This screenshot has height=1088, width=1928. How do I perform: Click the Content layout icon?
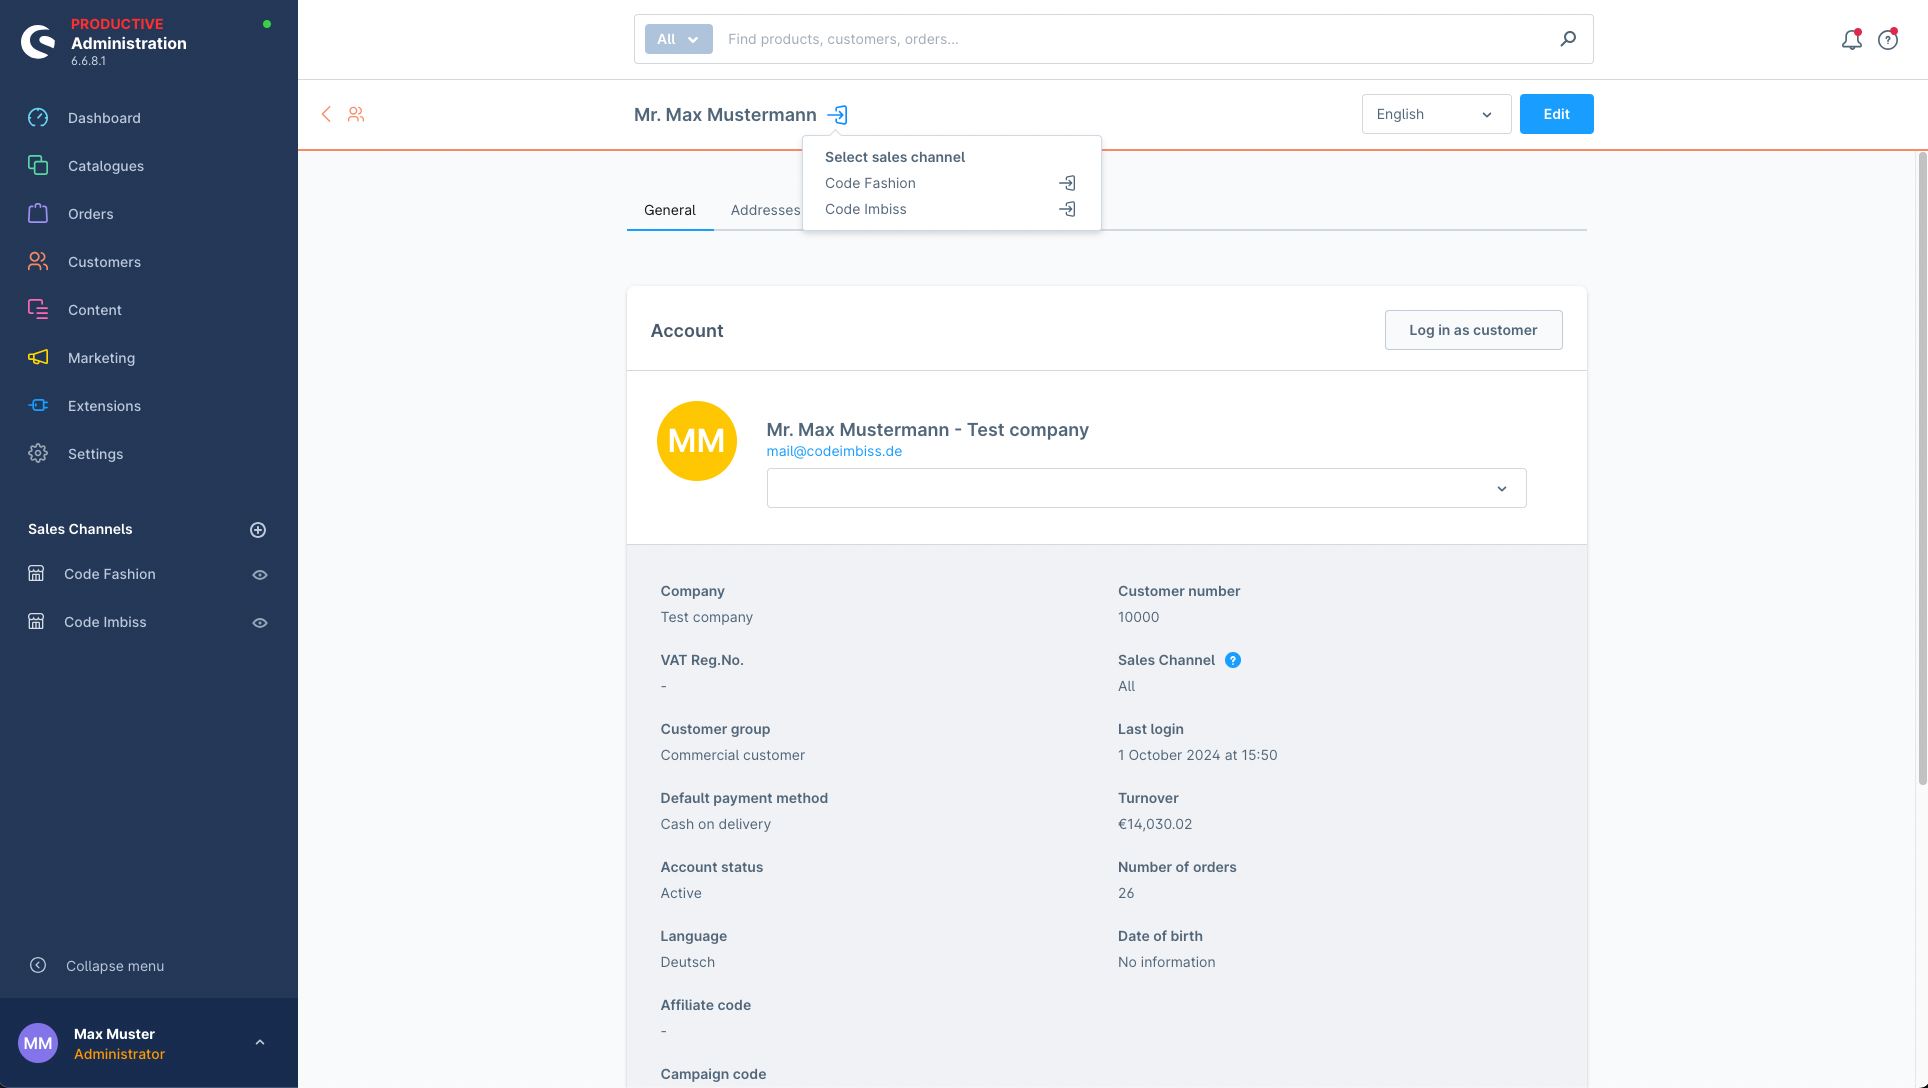[38, 310]
